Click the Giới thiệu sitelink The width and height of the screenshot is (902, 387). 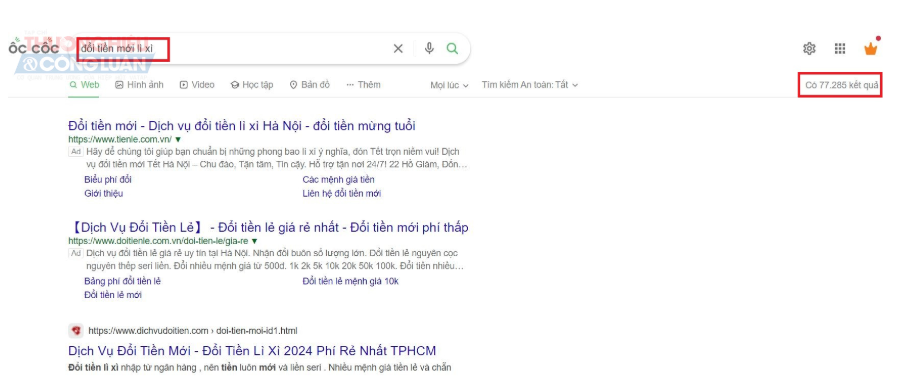pos(104,194)
